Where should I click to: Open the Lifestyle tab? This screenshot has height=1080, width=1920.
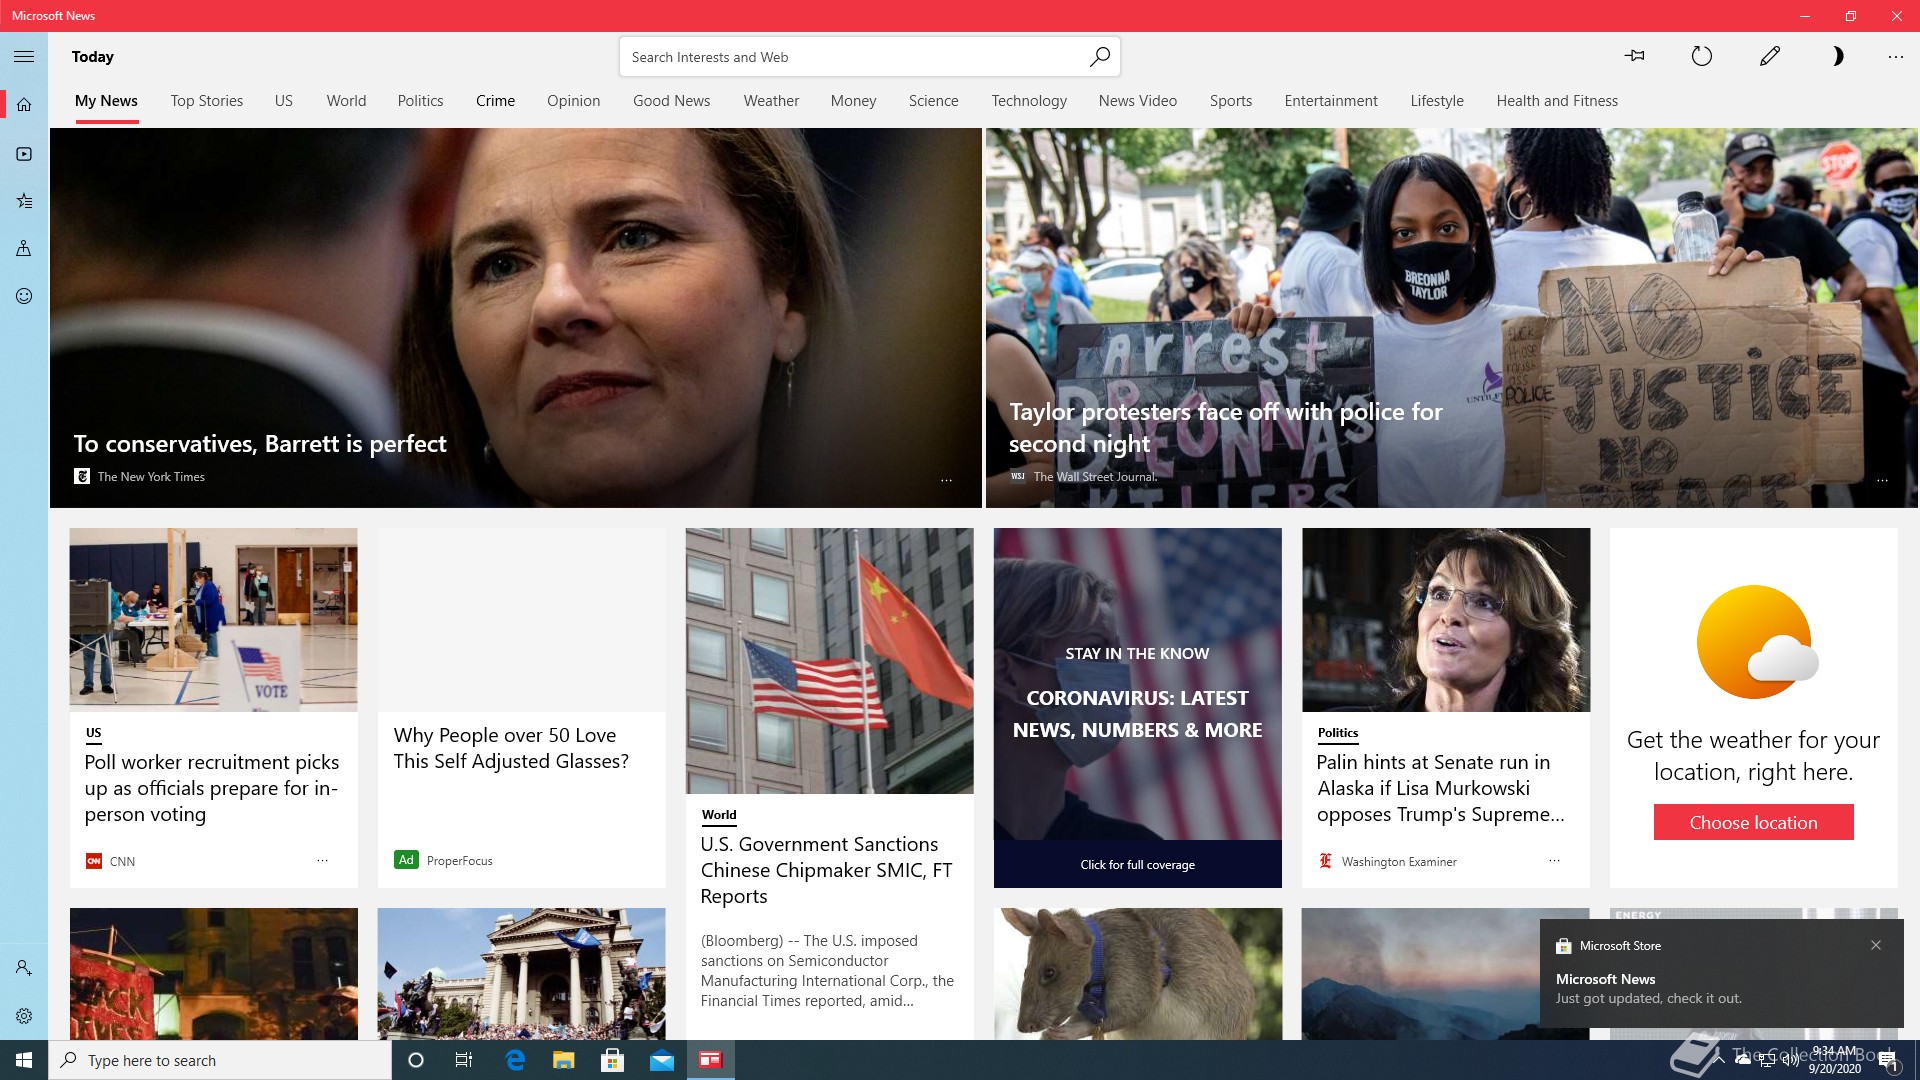[1437, 101]
